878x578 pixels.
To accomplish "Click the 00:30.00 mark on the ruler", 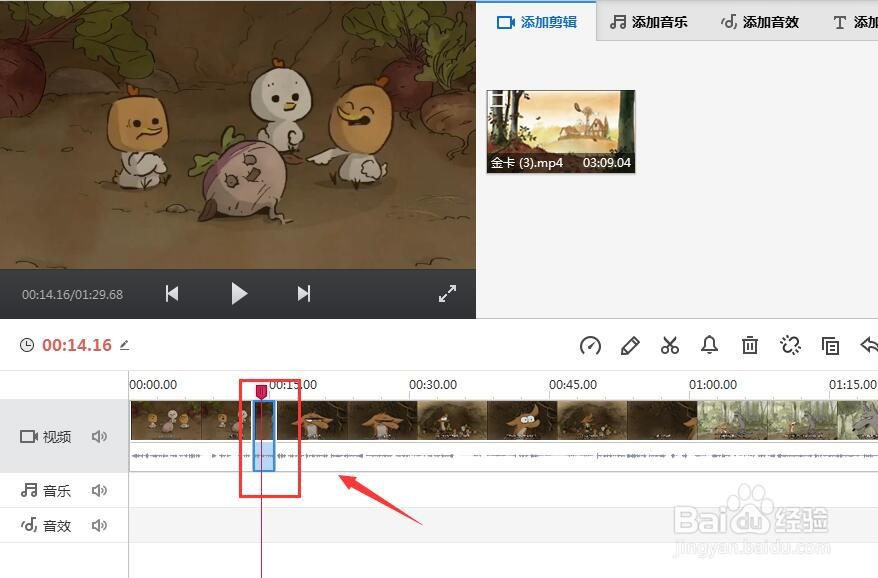I will click(x=433, y=385).
